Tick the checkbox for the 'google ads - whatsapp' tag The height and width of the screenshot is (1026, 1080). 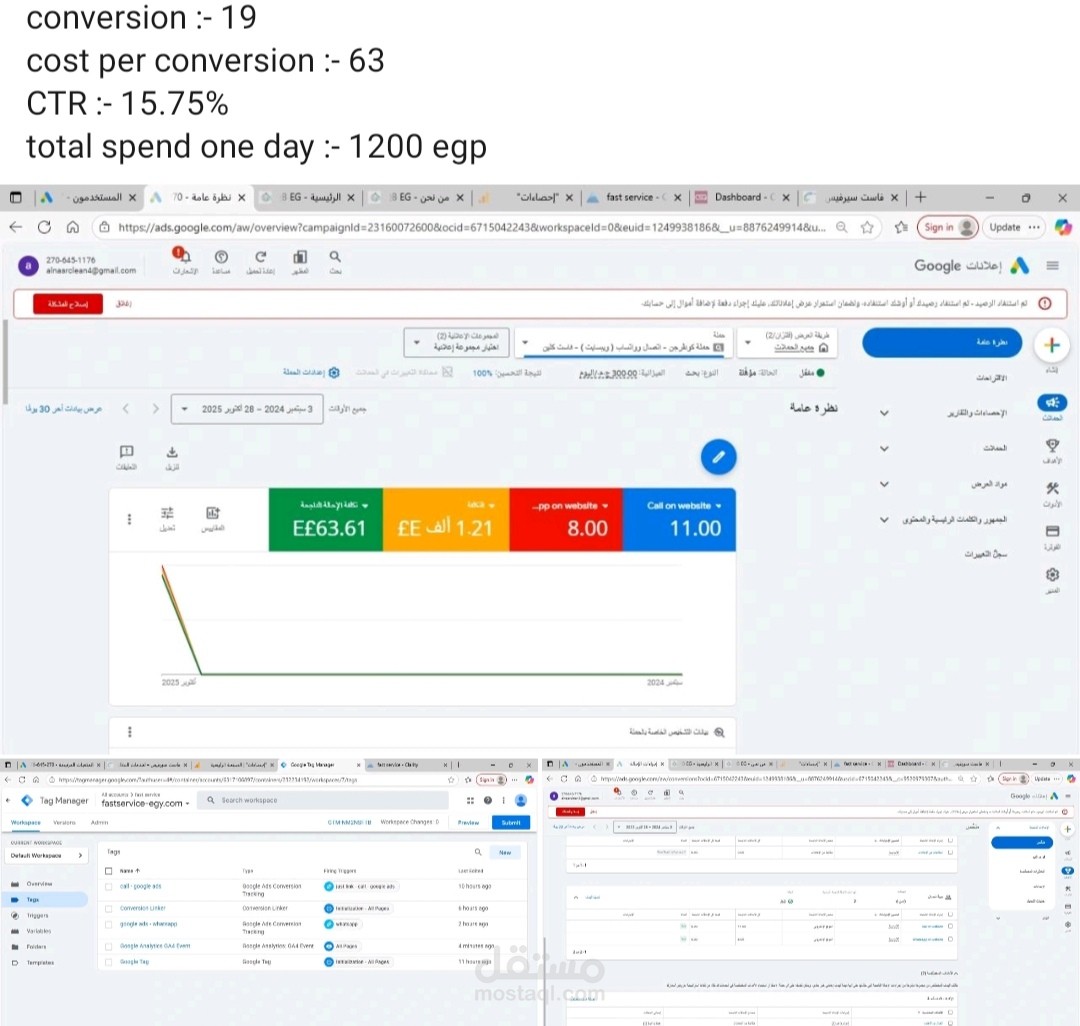(x=109, y=925)
